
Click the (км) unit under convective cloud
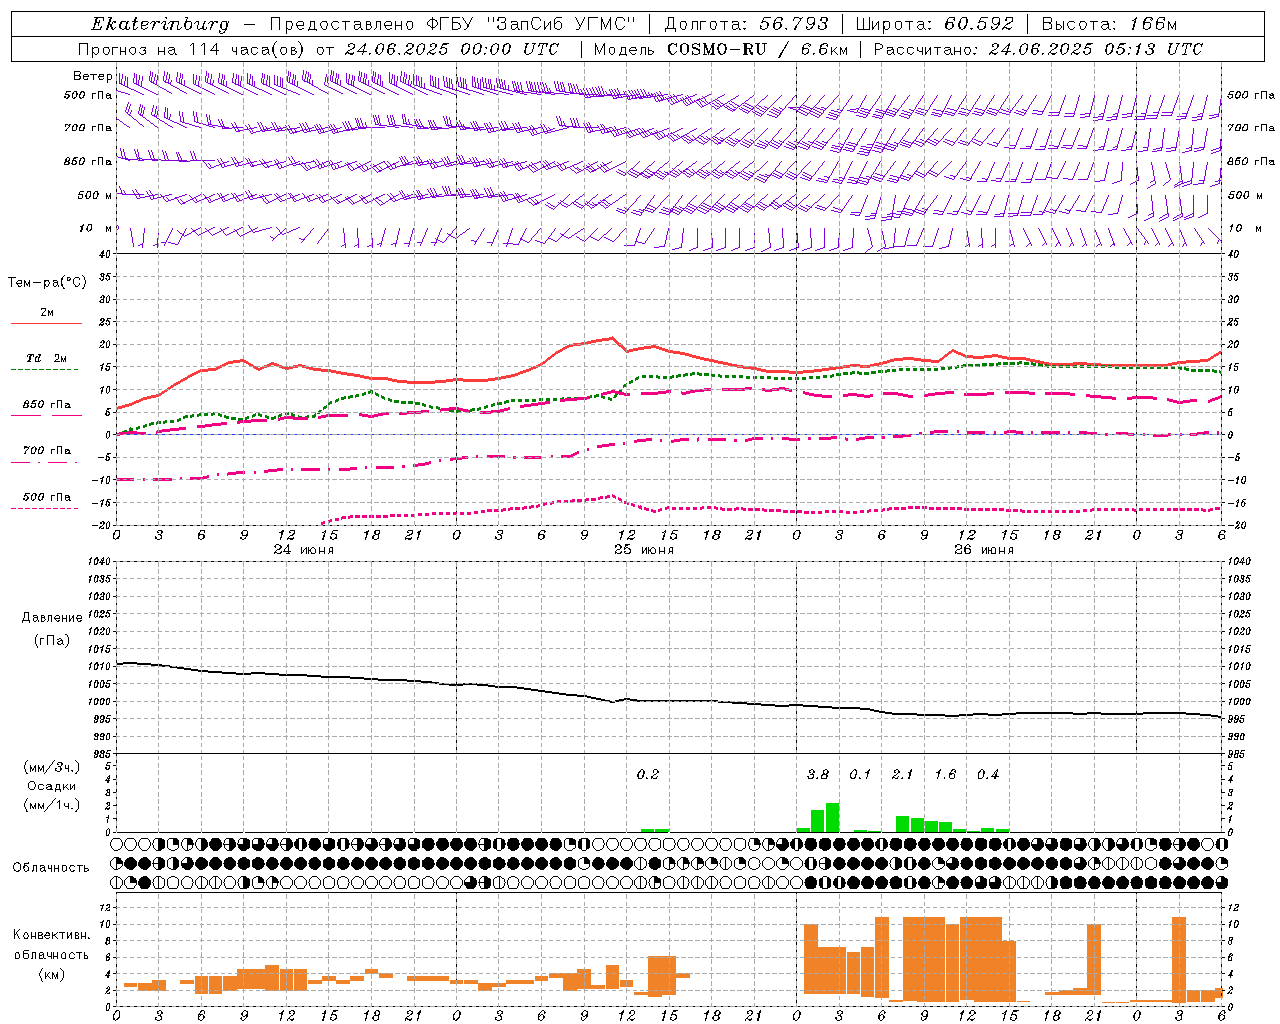coord(51,974)
